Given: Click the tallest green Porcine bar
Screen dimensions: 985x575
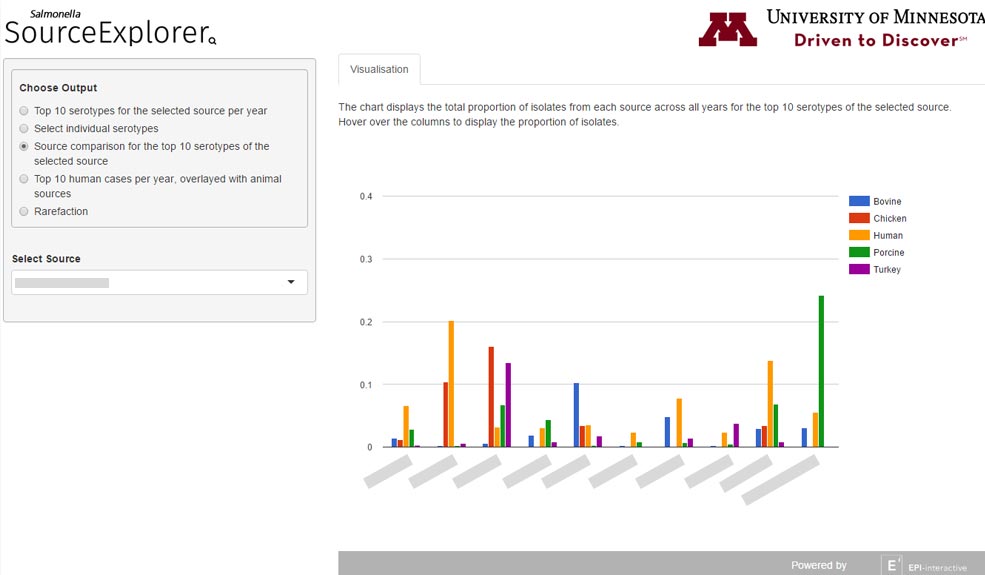Looking at the screenshot, I should click(x=821, y=371).
